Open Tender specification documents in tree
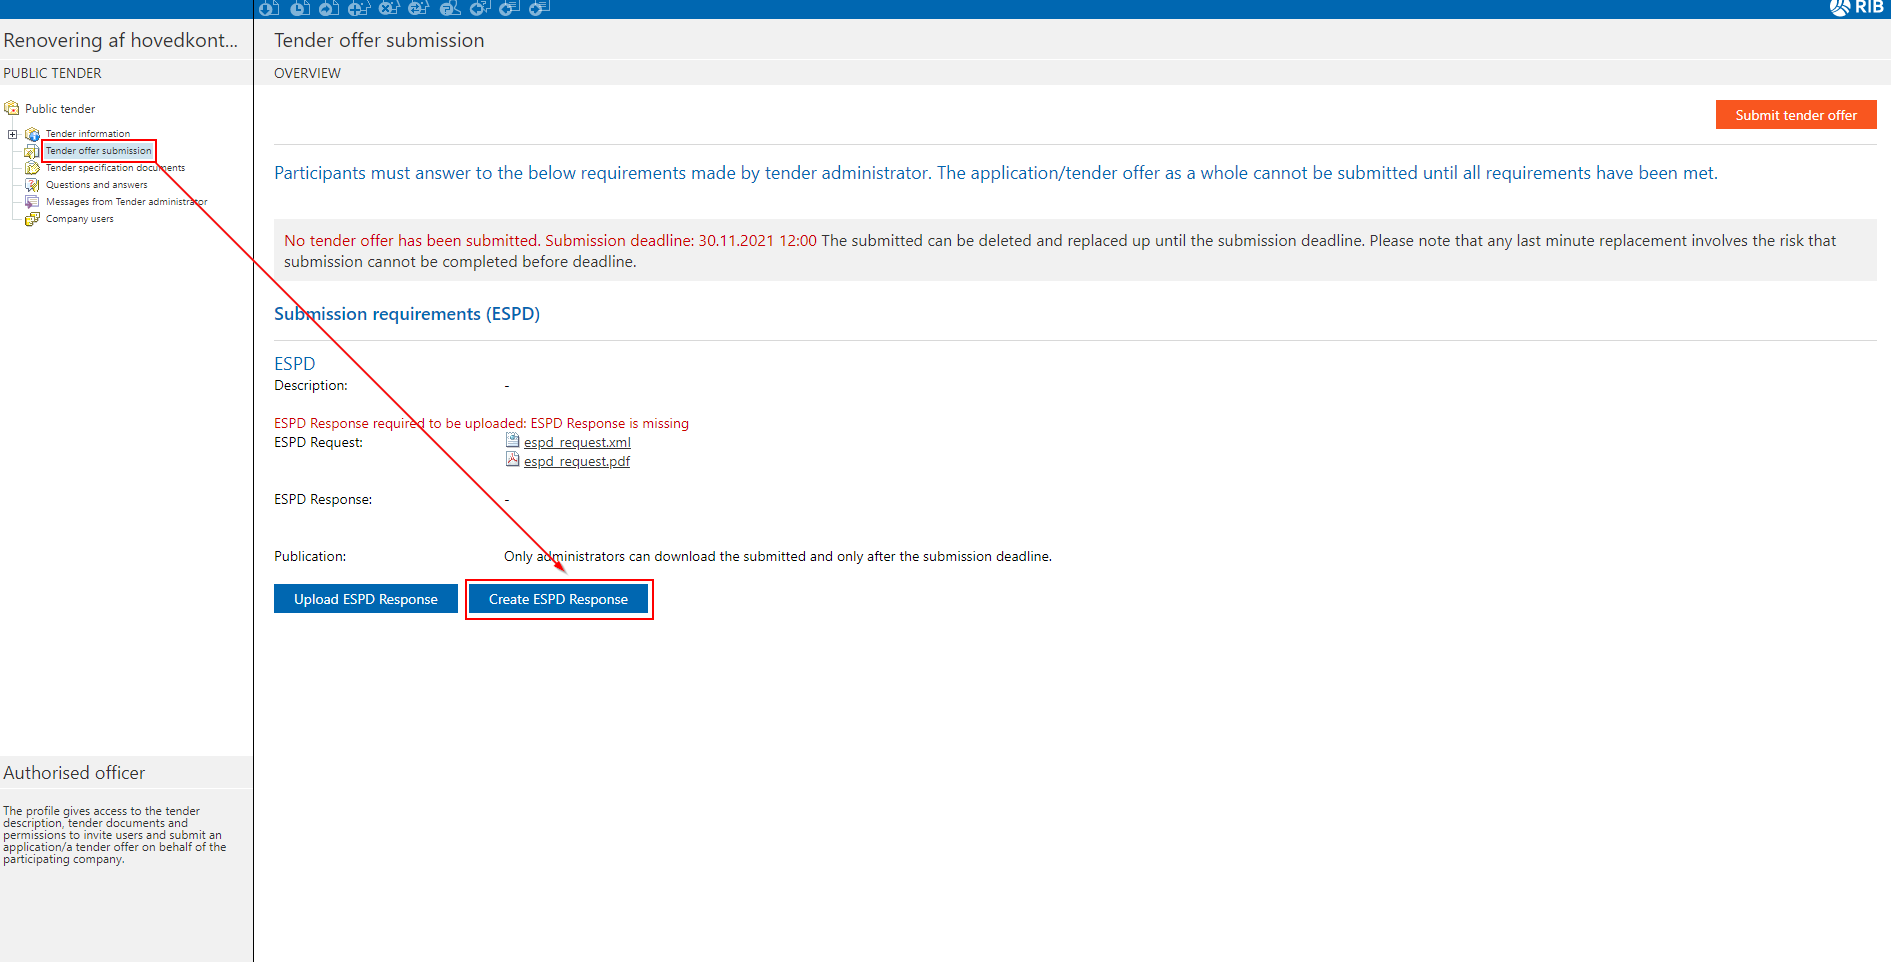 [x=114, y=168]
